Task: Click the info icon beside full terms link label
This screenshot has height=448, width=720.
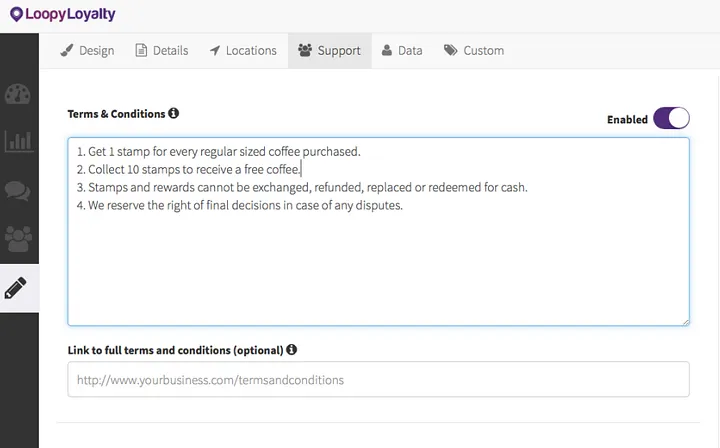Action: [292, 350]
